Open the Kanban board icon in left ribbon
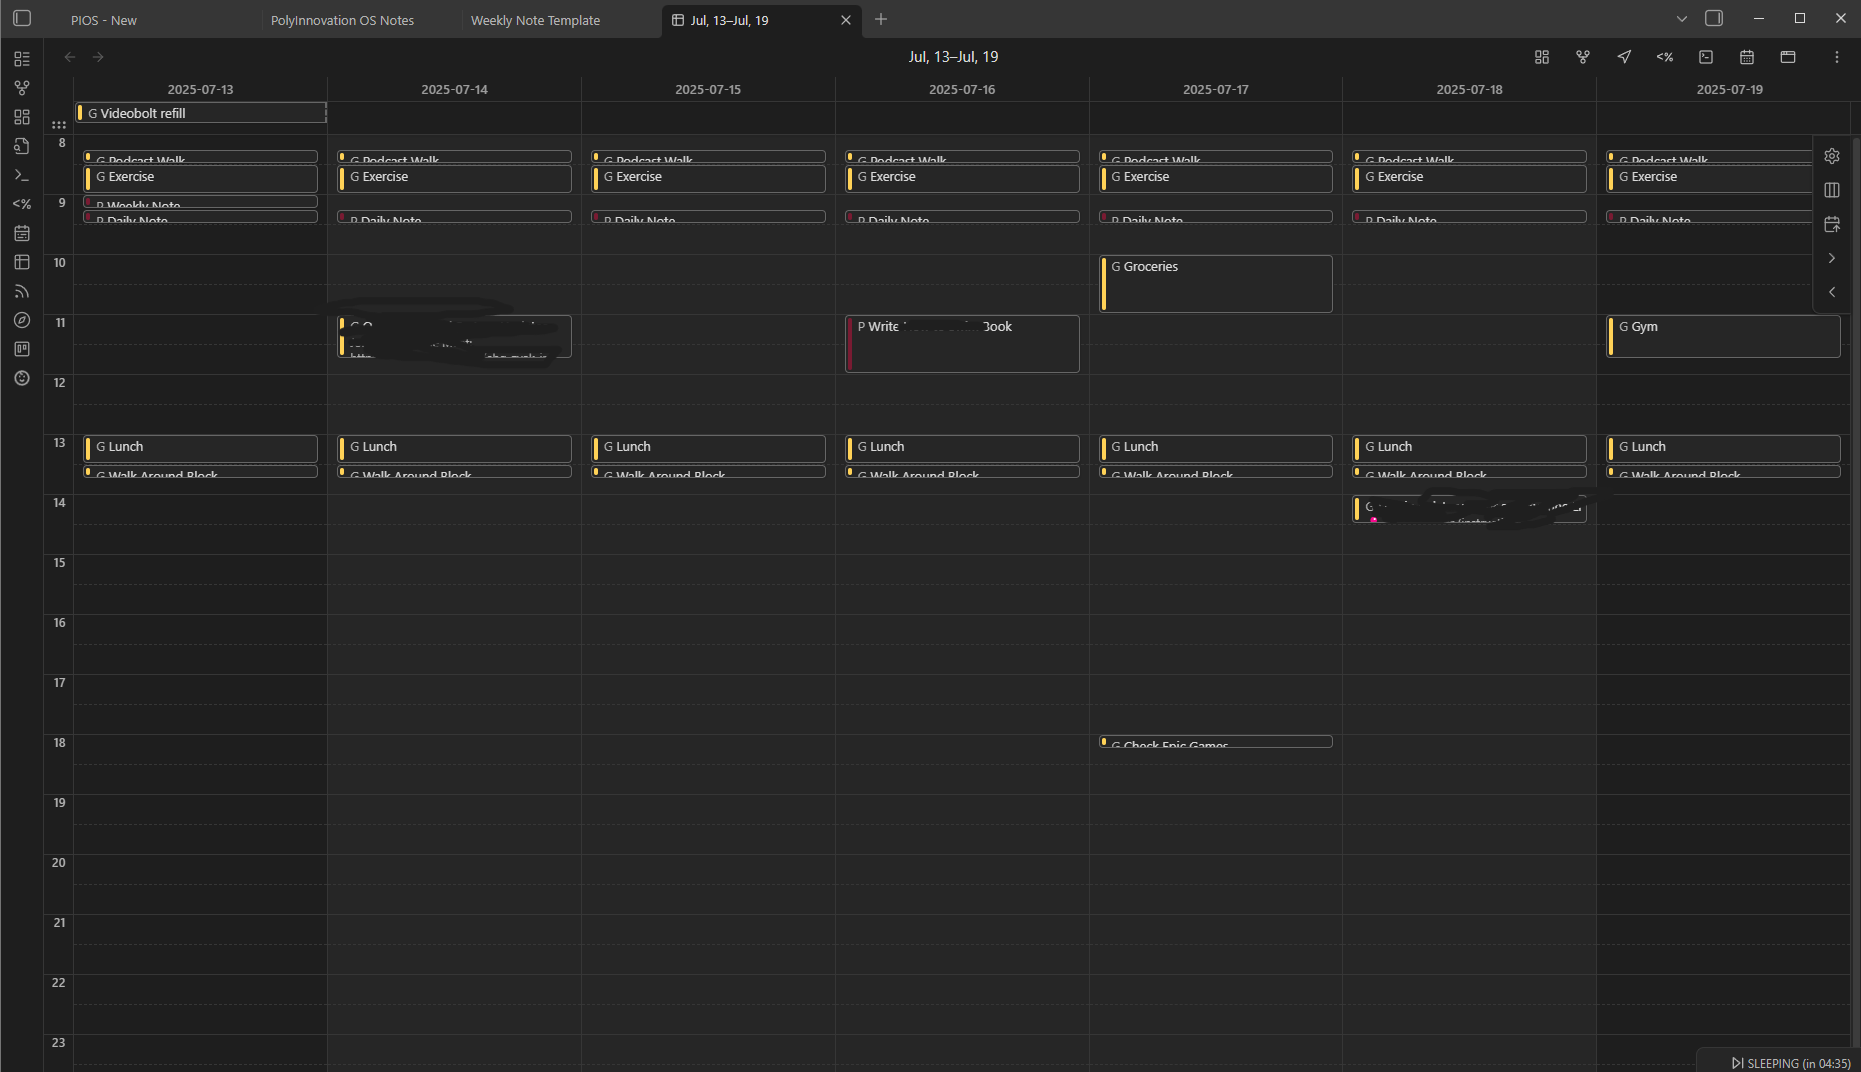 pyautogui.click(x=22, y=349)
